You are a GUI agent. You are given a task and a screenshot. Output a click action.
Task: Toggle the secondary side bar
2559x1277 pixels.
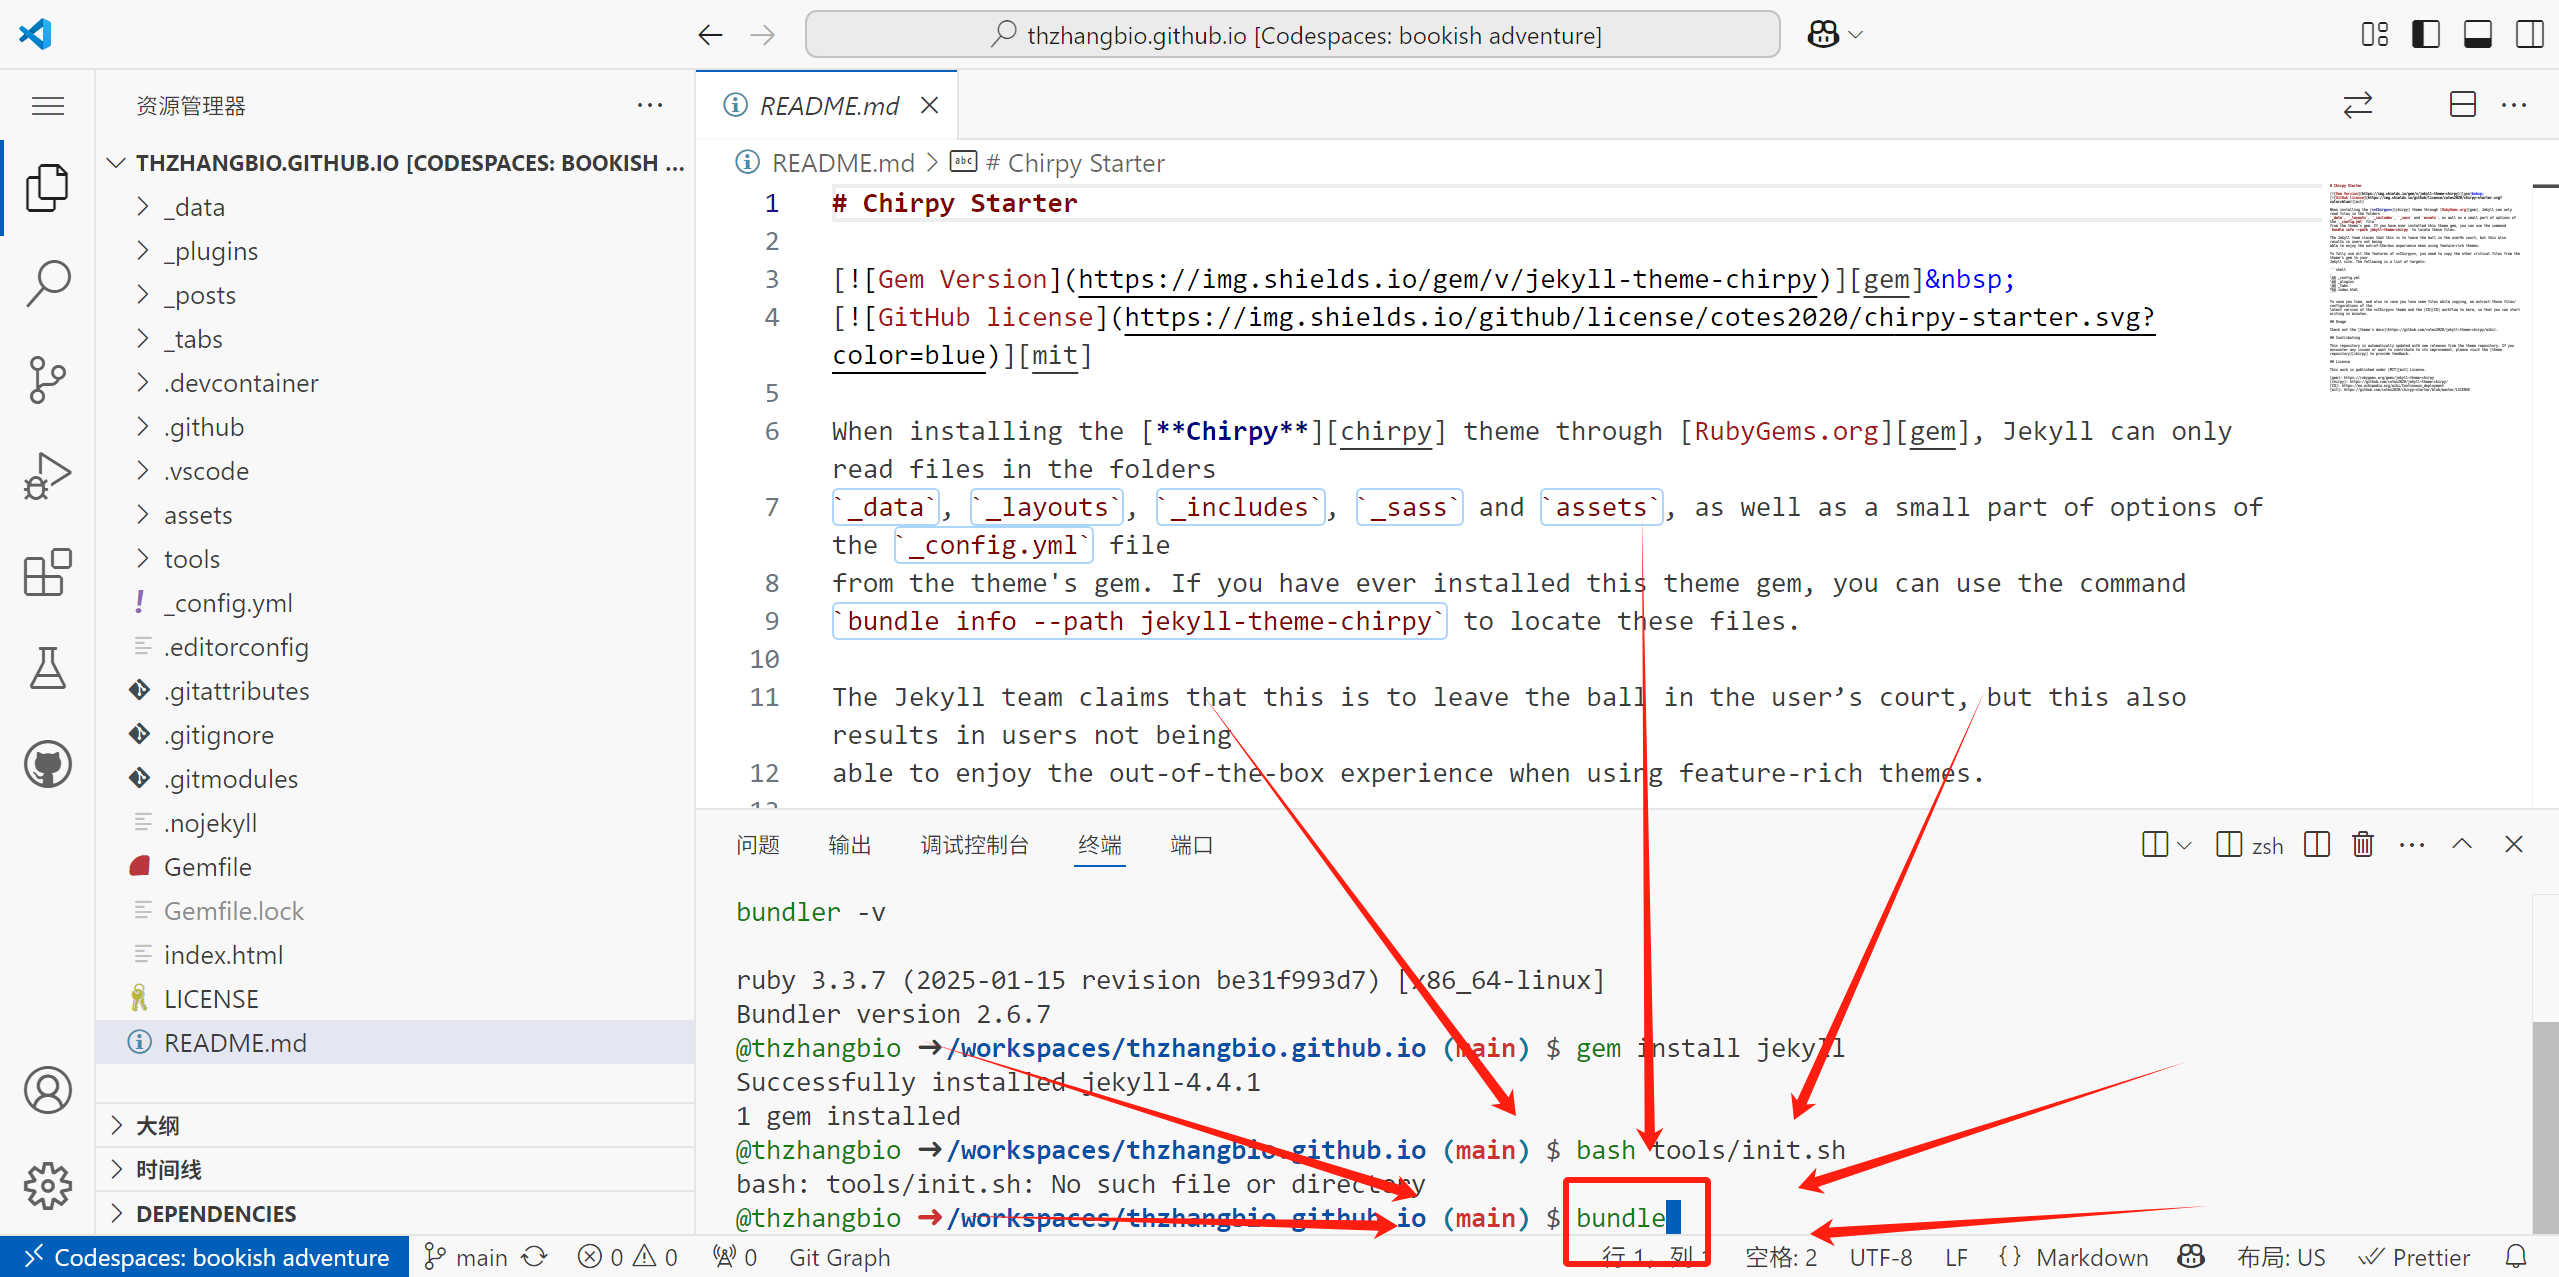[x=2529, y=35]
